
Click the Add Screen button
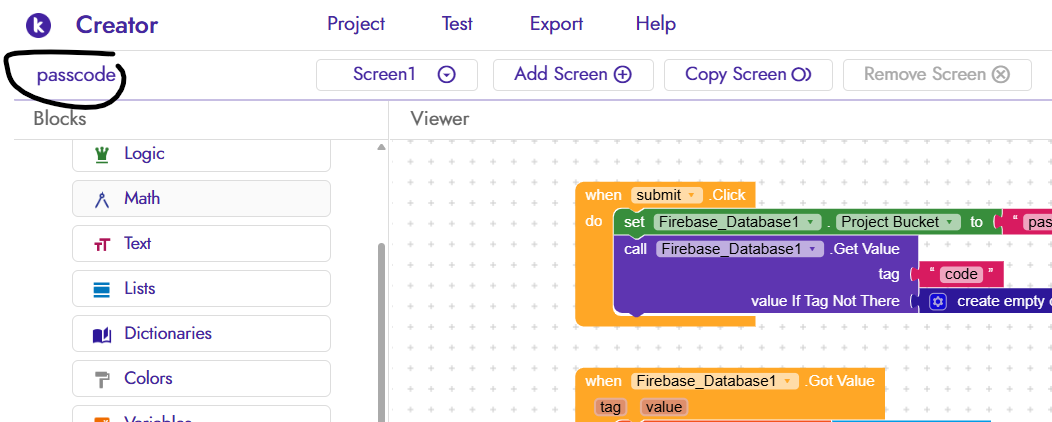coord(573,74)
